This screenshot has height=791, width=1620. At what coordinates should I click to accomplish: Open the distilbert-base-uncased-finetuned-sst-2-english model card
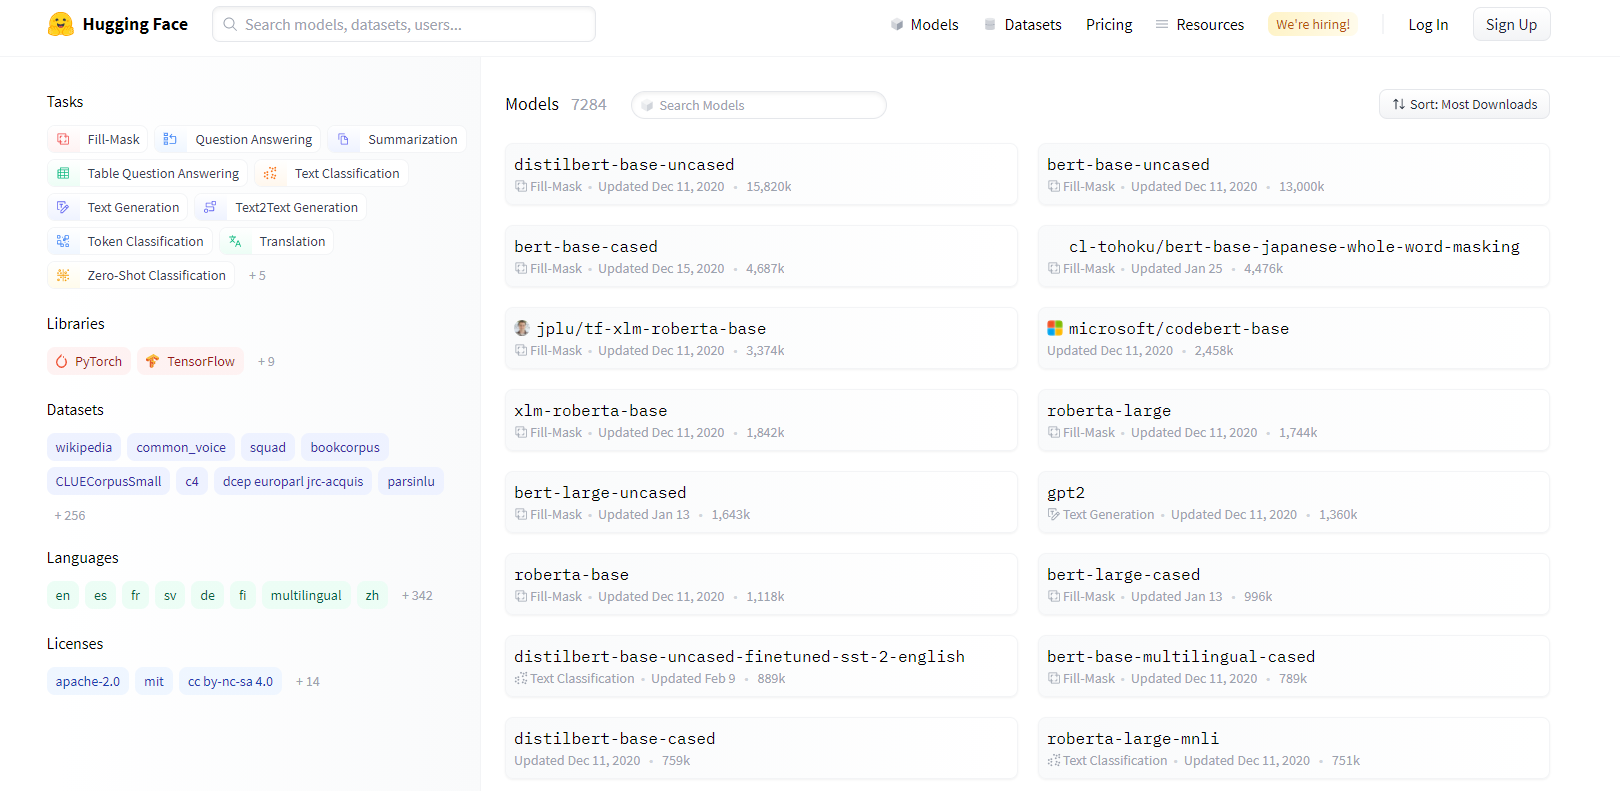pyautogui.click(x=761, y=666)
